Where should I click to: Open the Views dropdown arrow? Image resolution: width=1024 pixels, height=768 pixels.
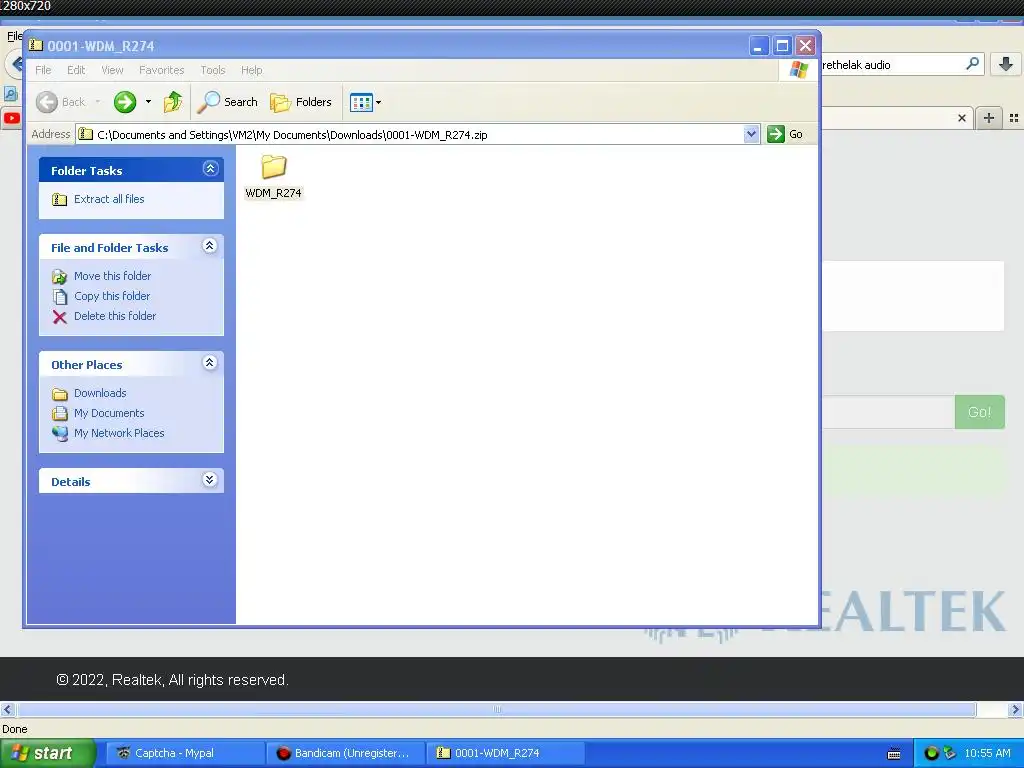tap(378, 103)
